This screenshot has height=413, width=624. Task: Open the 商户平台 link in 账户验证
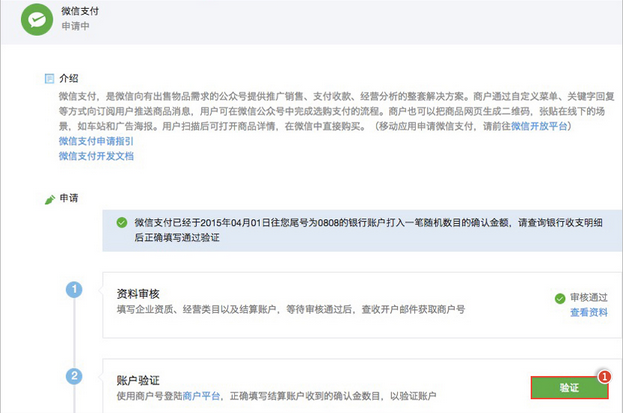pos(201,396)
